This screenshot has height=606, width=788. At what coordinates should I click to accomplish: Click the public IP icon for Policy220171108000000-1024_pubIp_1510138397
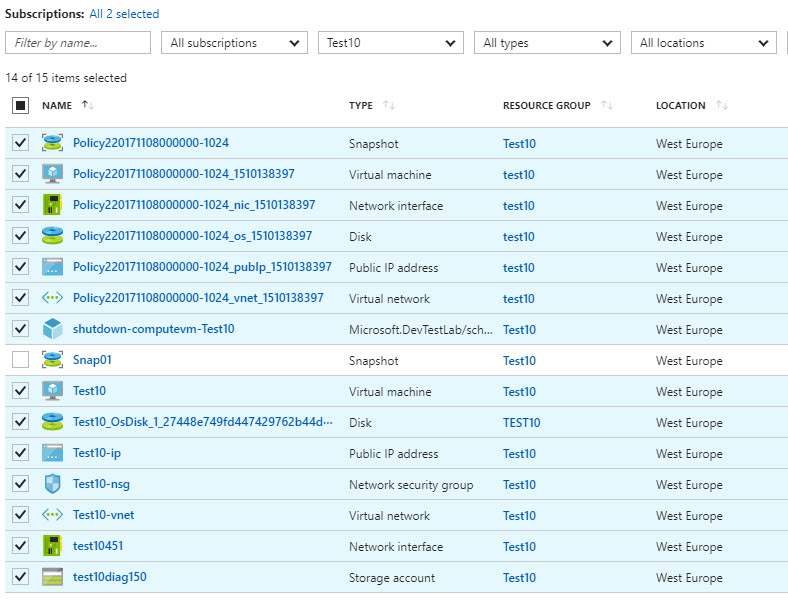click(x=52, y=267)
